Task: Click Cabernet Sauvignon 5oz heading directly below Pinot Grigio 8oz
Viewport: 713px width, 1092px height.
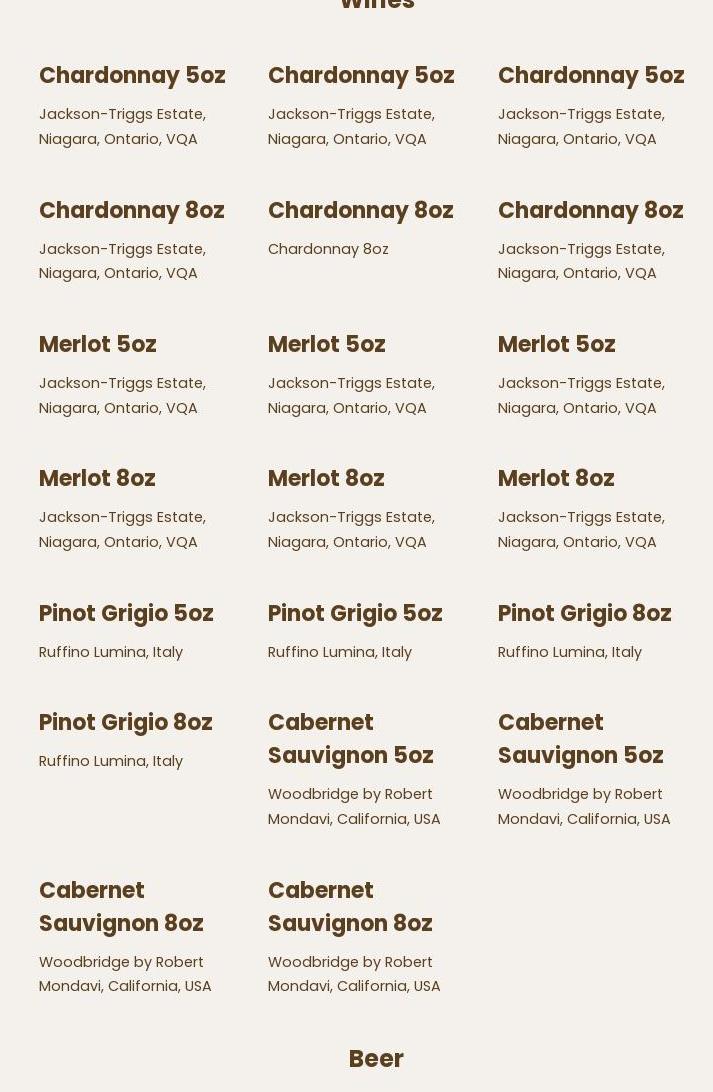Action: tap(580, 738)
